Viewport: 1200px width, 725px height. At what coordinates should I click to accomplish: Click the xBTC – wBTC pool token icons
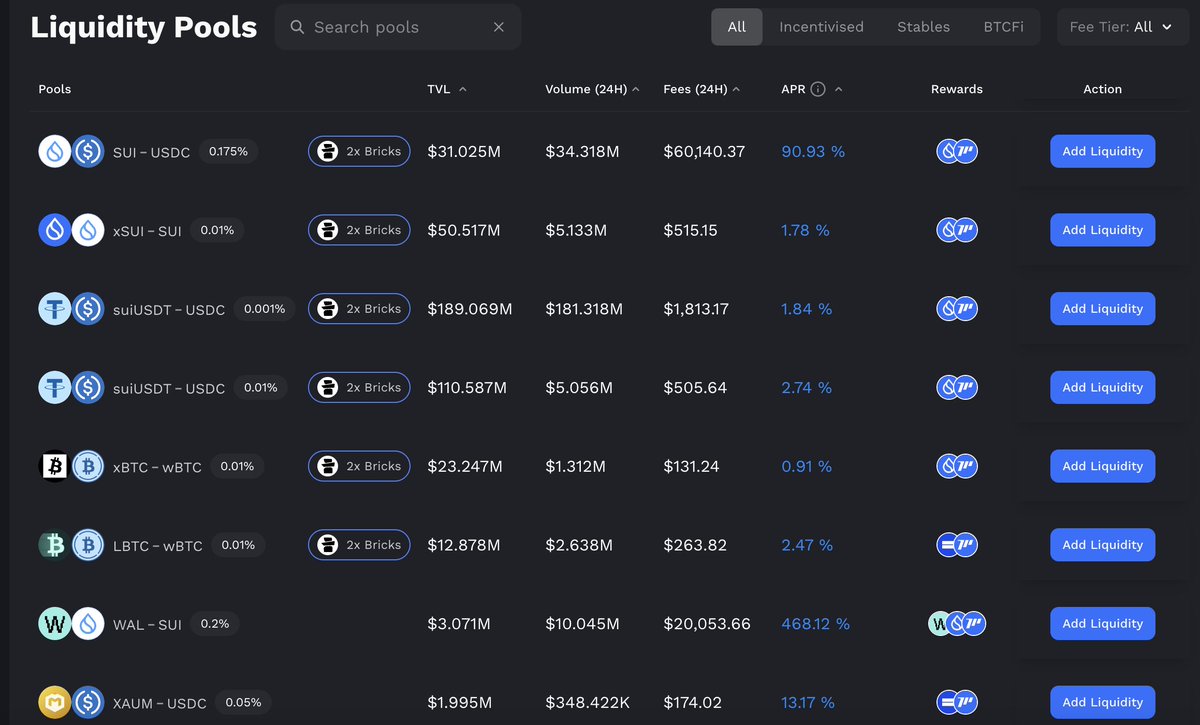click(x=71, y=466)
